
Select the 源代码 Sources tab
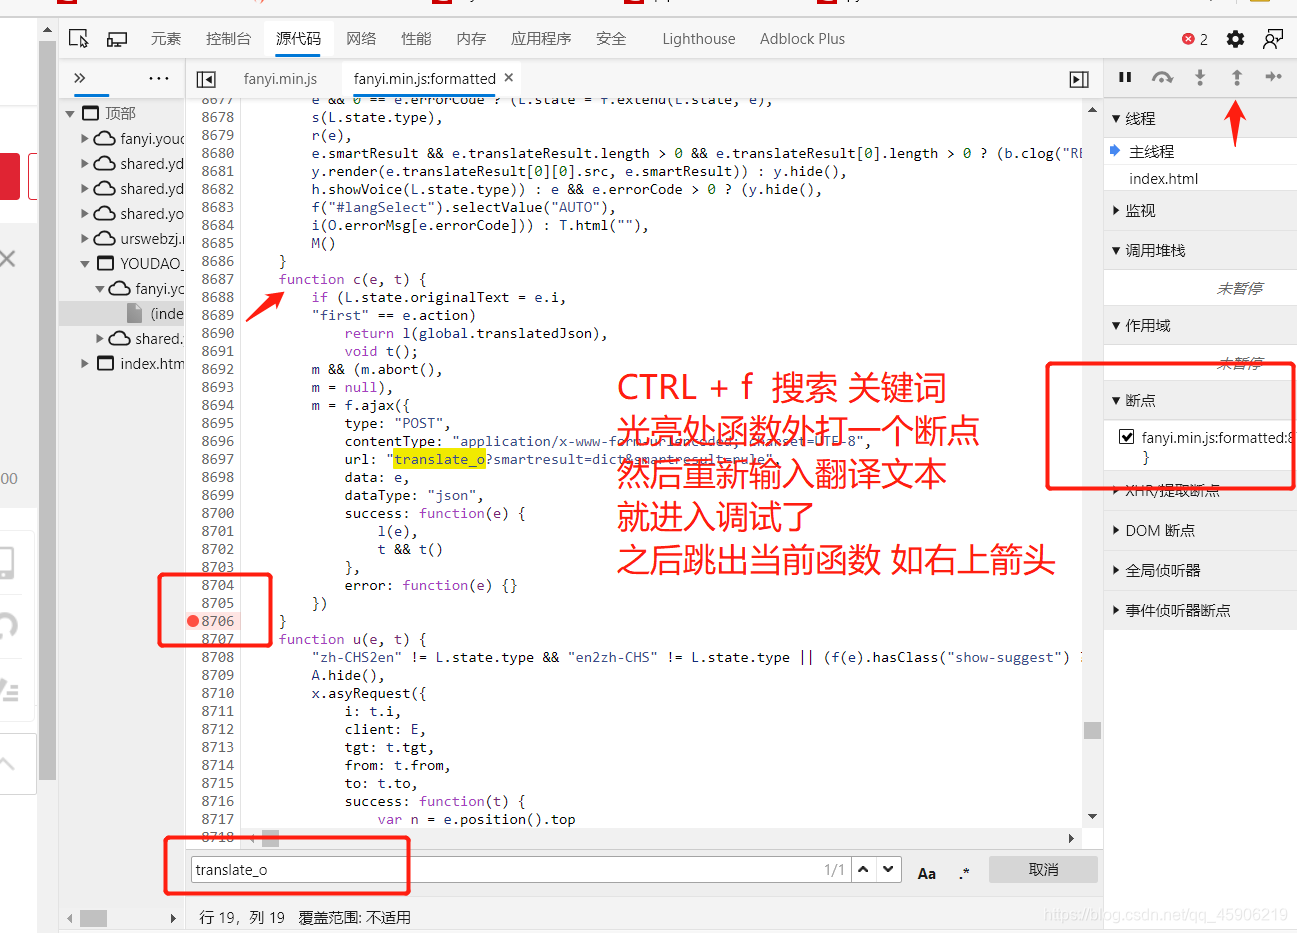(x=298, y=39)
